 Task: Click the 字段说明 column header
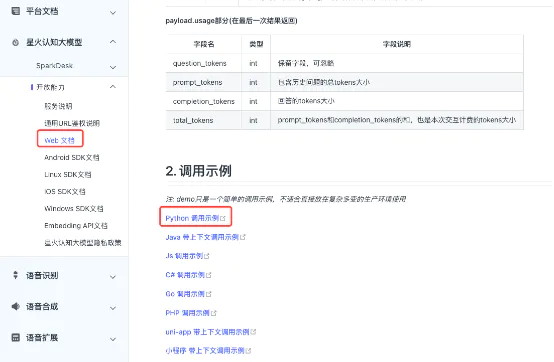397,44
